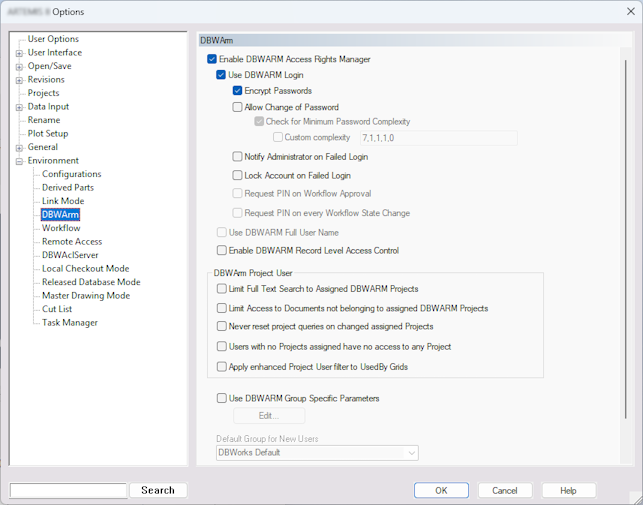The width and height of the screenshot is (643, 505).
Task: Uncheck Use DBWARM Login
Action: 221,75
